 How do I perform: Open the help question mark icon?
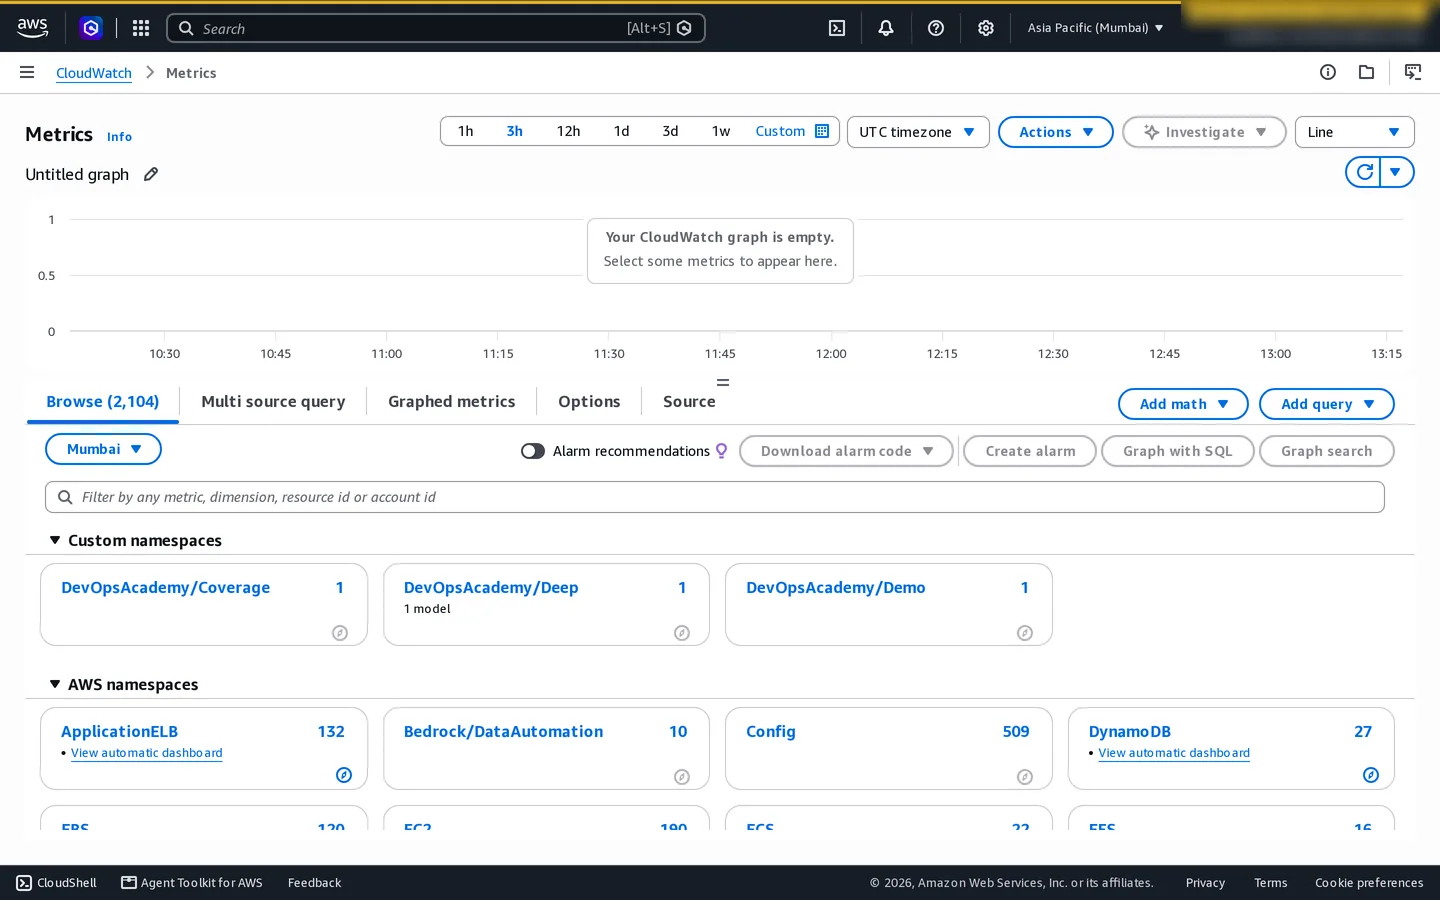click(936, 28)
